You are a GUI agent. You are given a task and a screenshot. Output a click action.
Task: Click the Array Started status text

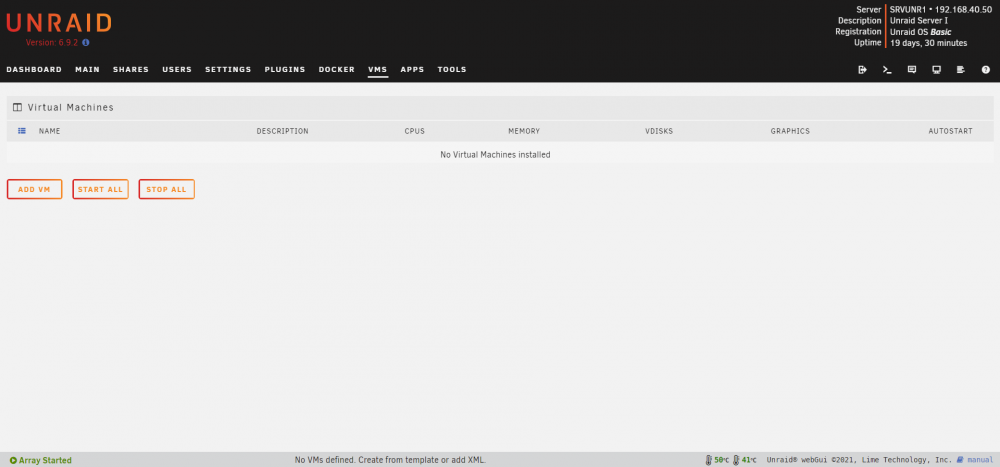tap(45, 460)
